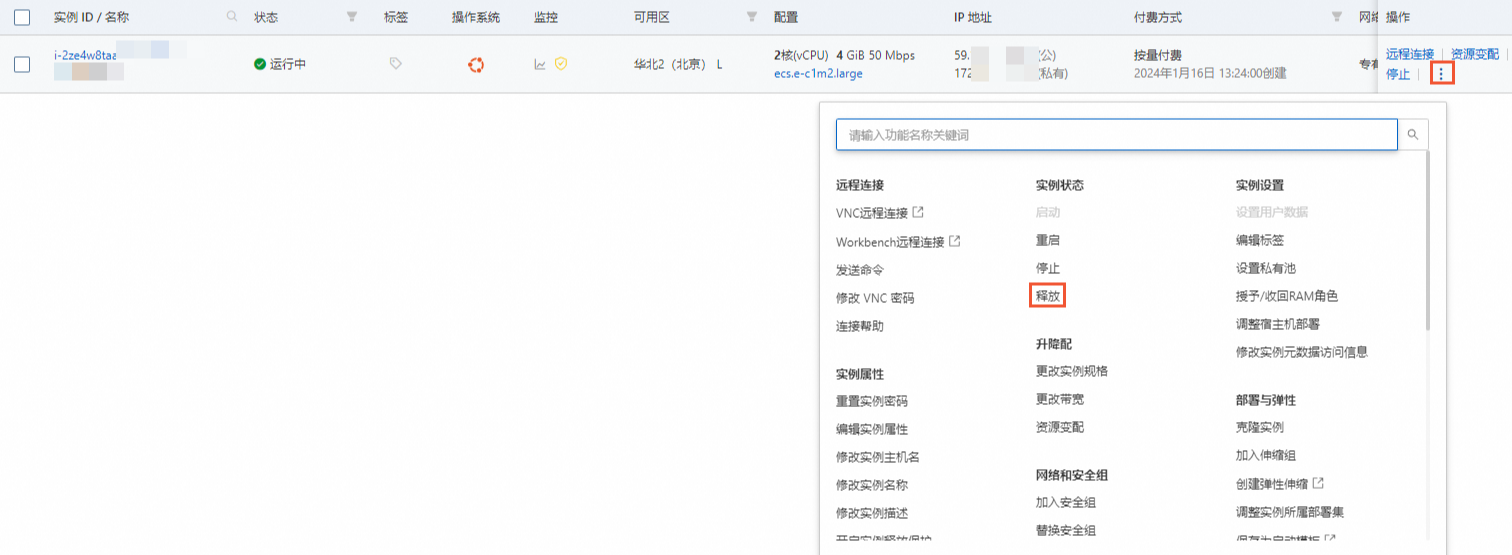Click the 操作系统 column header
The width and height of the screenshot is (1512, 555).
[476, 17]
